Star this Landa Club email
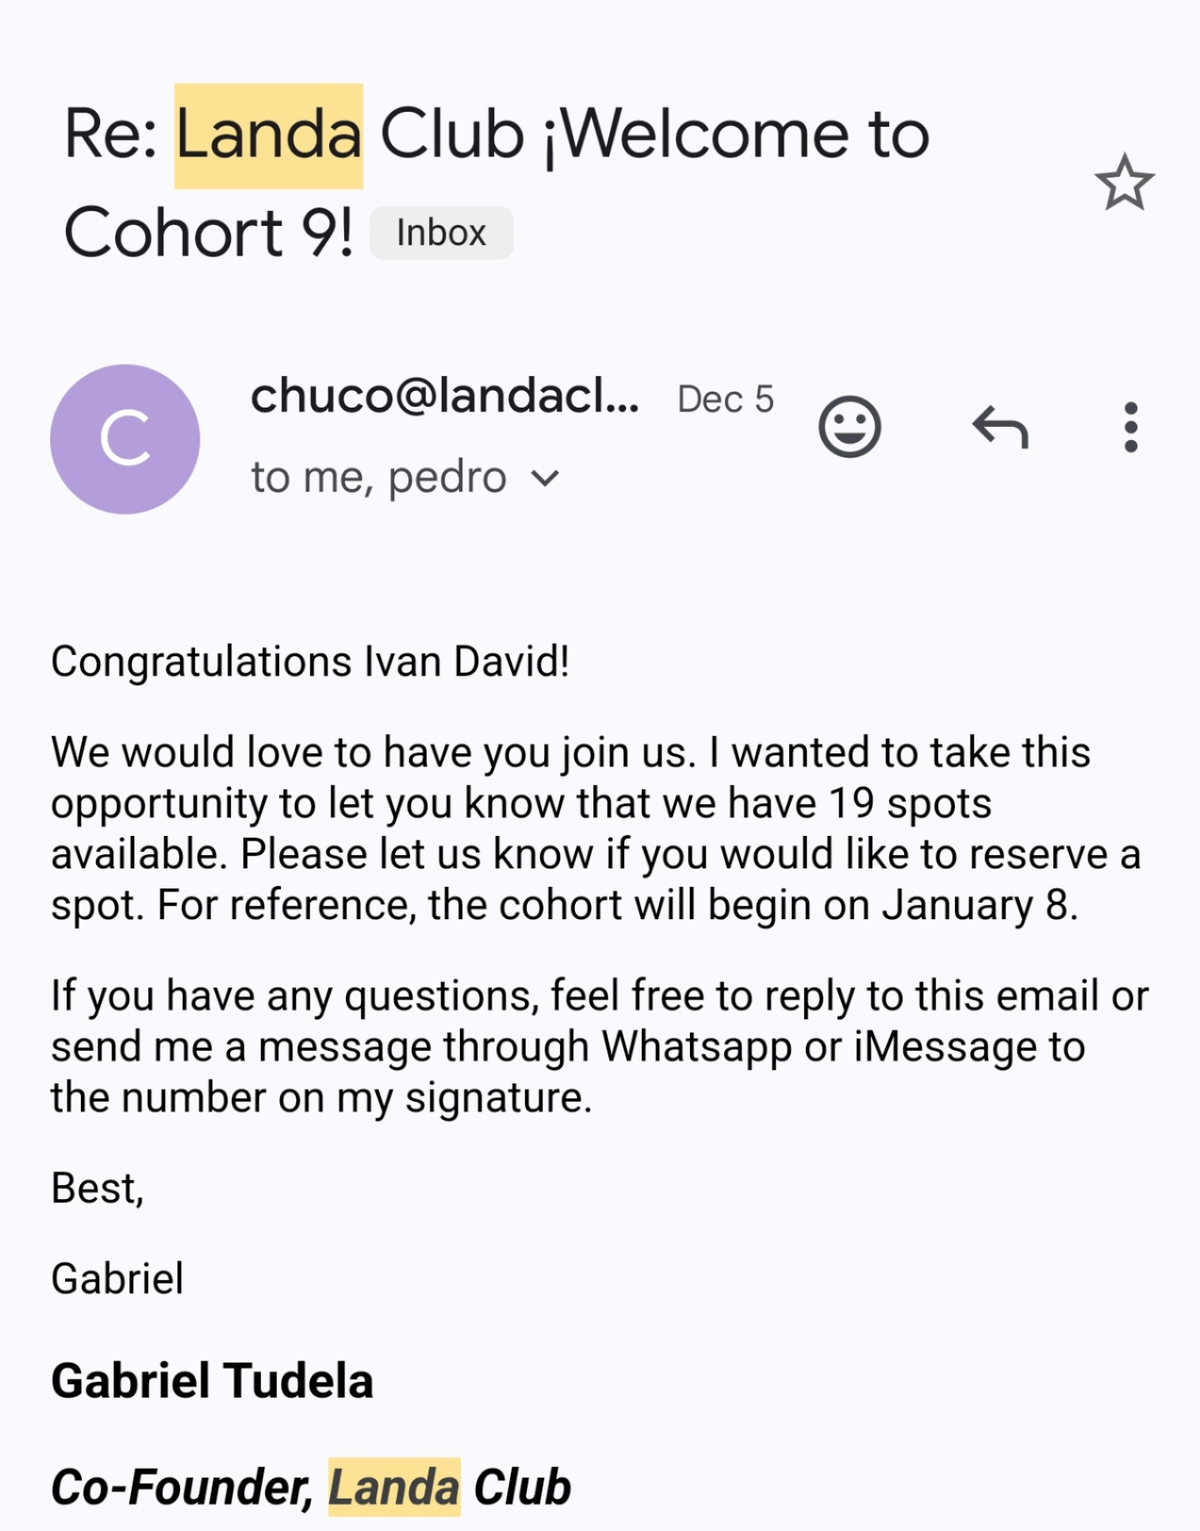This screenshot has height=1531, width=1200. point(1124,183)
